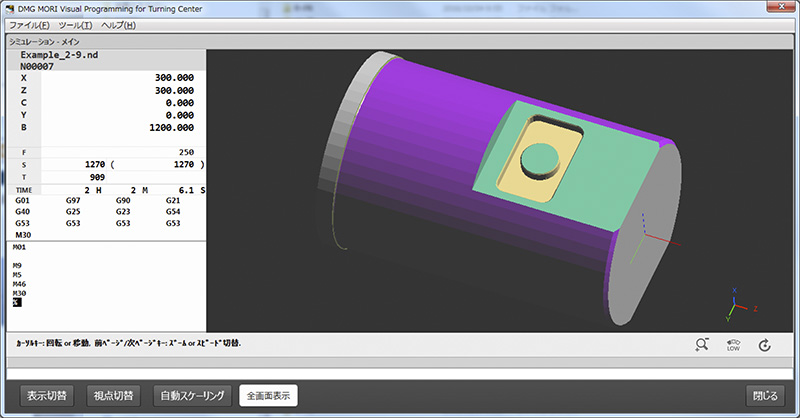Click the DMG MORI title bar app icon
Screen dimensions: 800x418
point(10,8)
